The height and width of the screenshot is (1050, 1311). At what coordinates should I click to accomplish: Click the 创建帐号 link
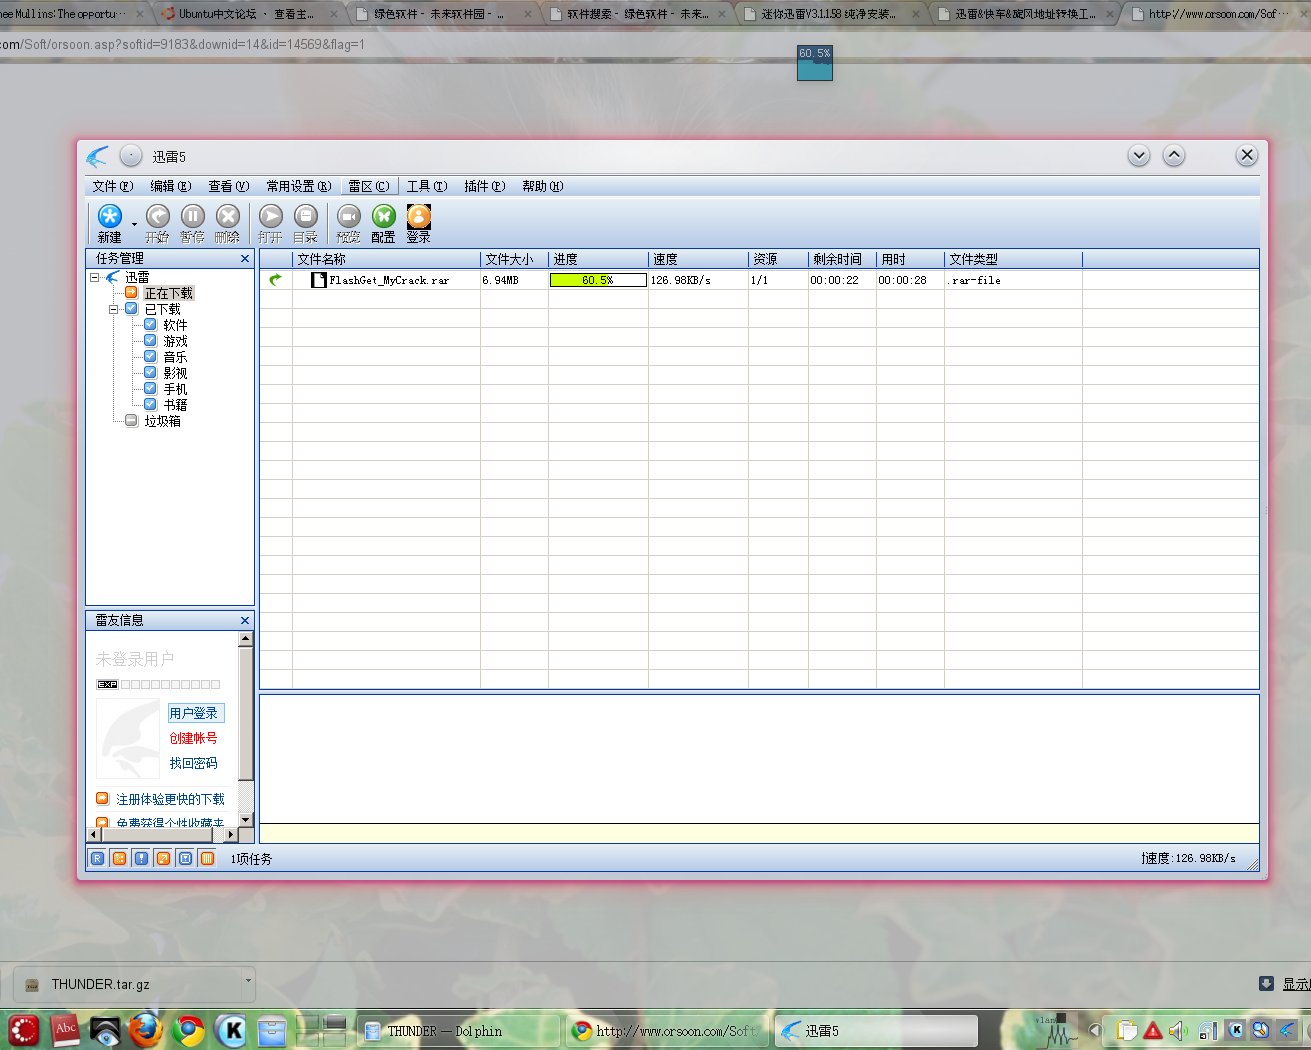193,738
